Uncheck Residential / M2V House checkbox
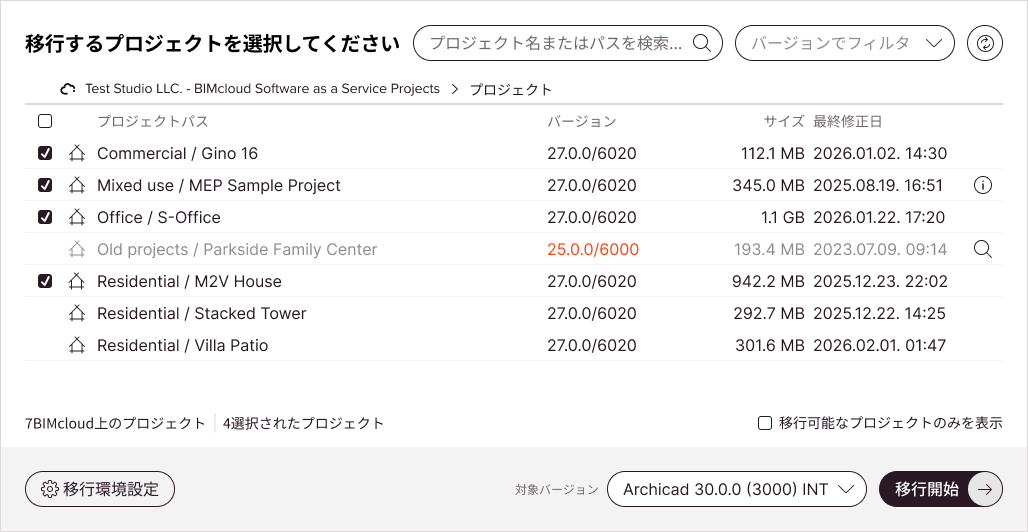 tap(45, 281)
